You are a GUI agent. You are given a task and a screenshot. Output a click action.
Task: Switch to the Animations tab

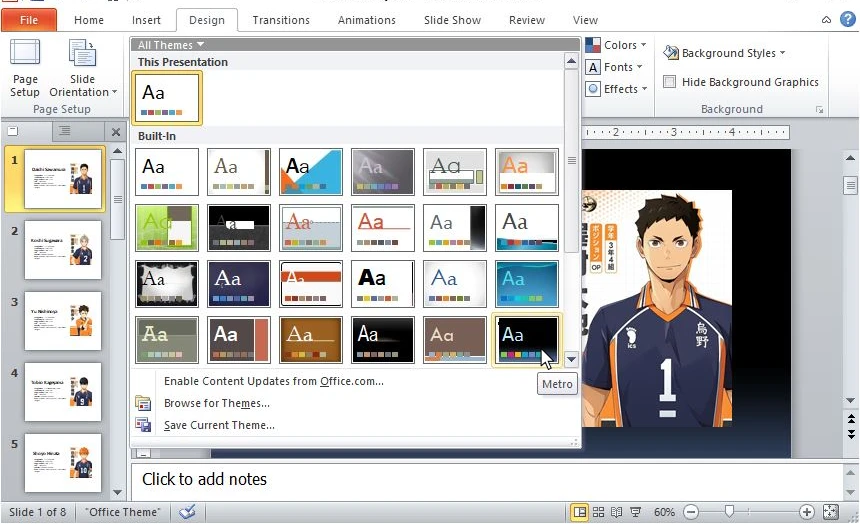click(x=366, y=20)
